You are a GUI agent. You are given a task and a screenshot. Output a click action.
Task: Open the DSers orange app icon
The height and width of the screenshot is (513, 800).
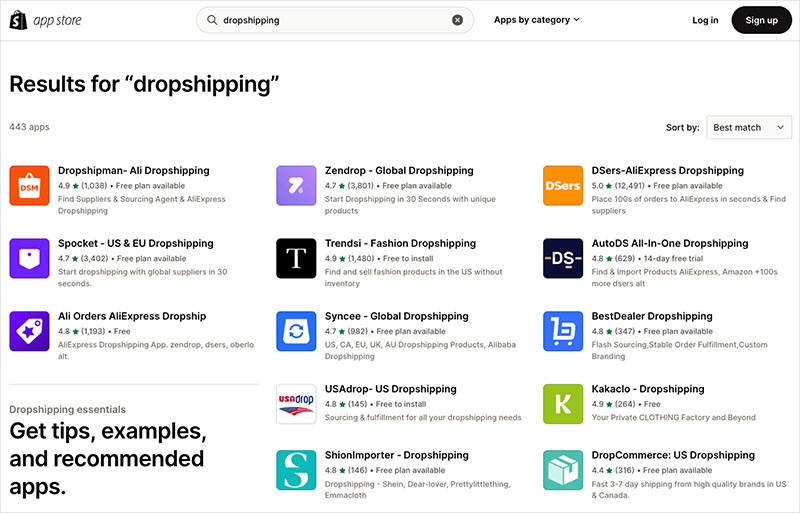point(563,185)
